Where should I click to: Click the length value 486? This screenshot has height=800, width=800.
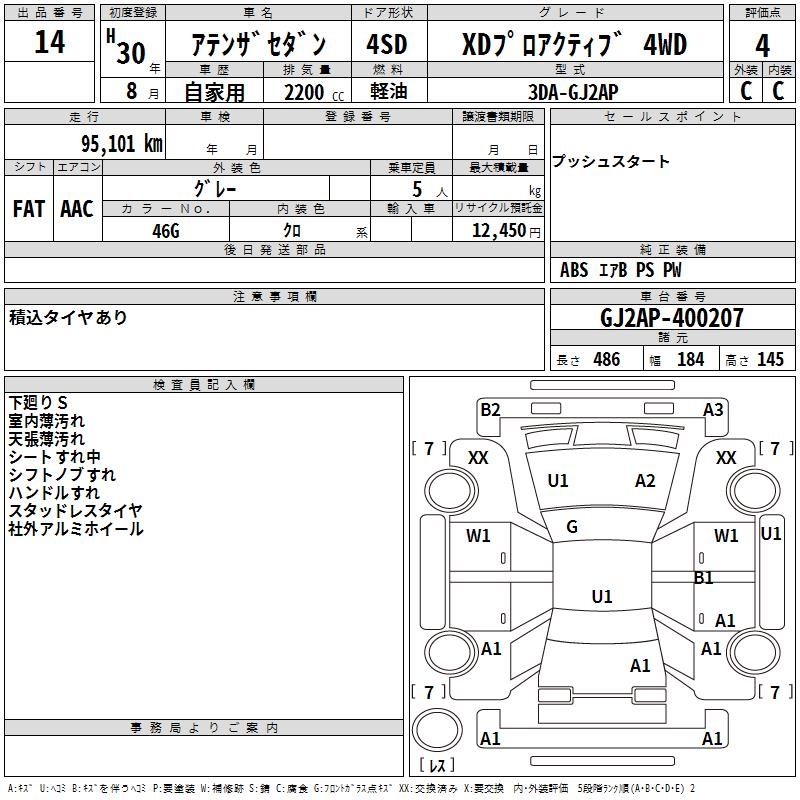point(606,359)
